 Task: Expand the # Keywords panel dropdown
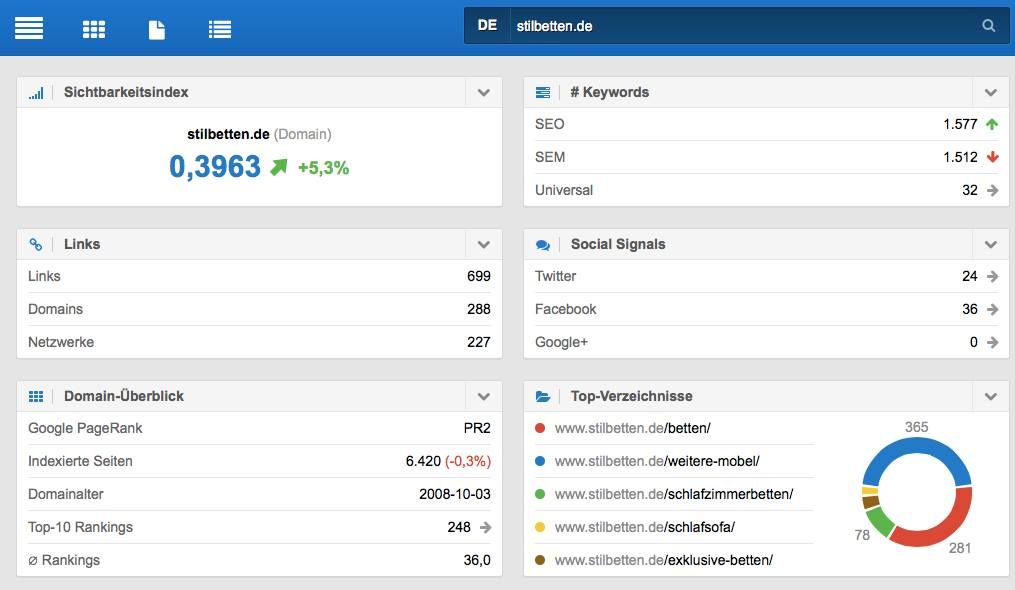[x=990, y=93]
